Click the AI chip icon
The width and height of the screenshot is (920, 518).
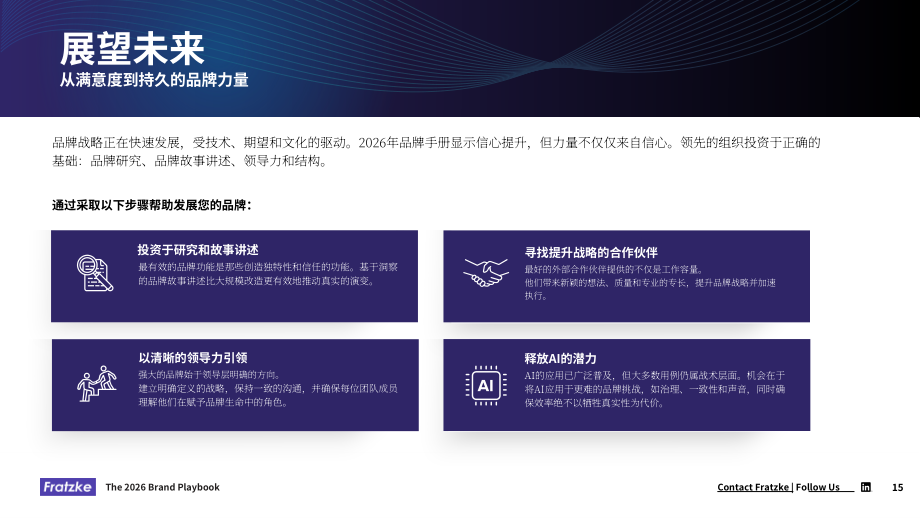click(x=486, y=385)
